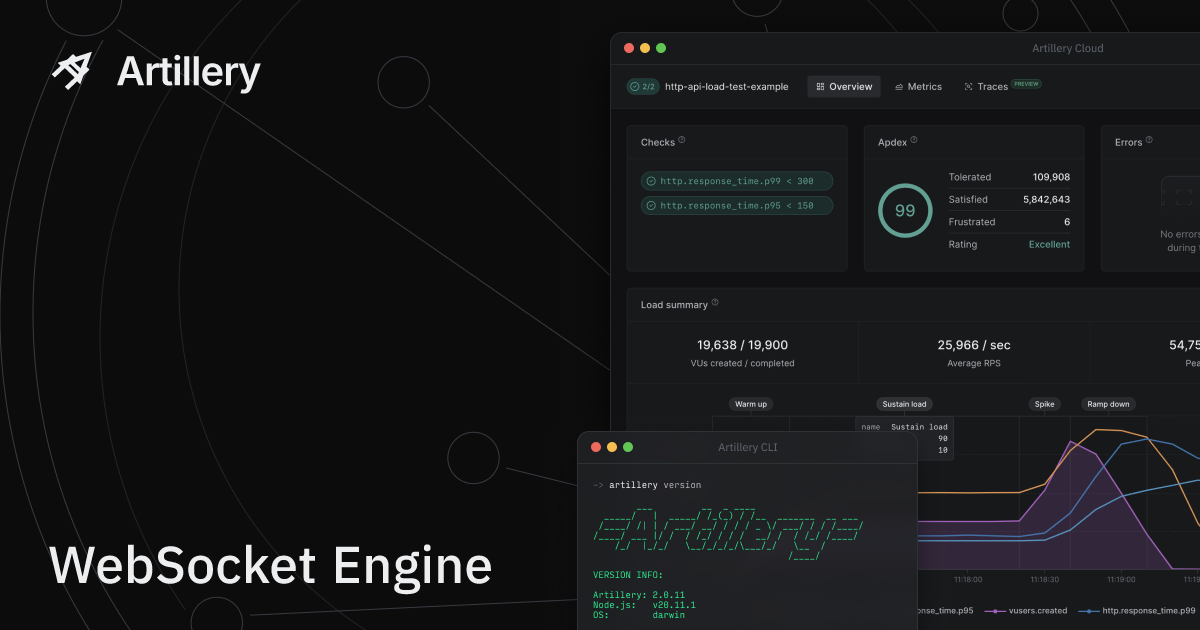Click the info icon next to Load summary

[x=715, y=303]
